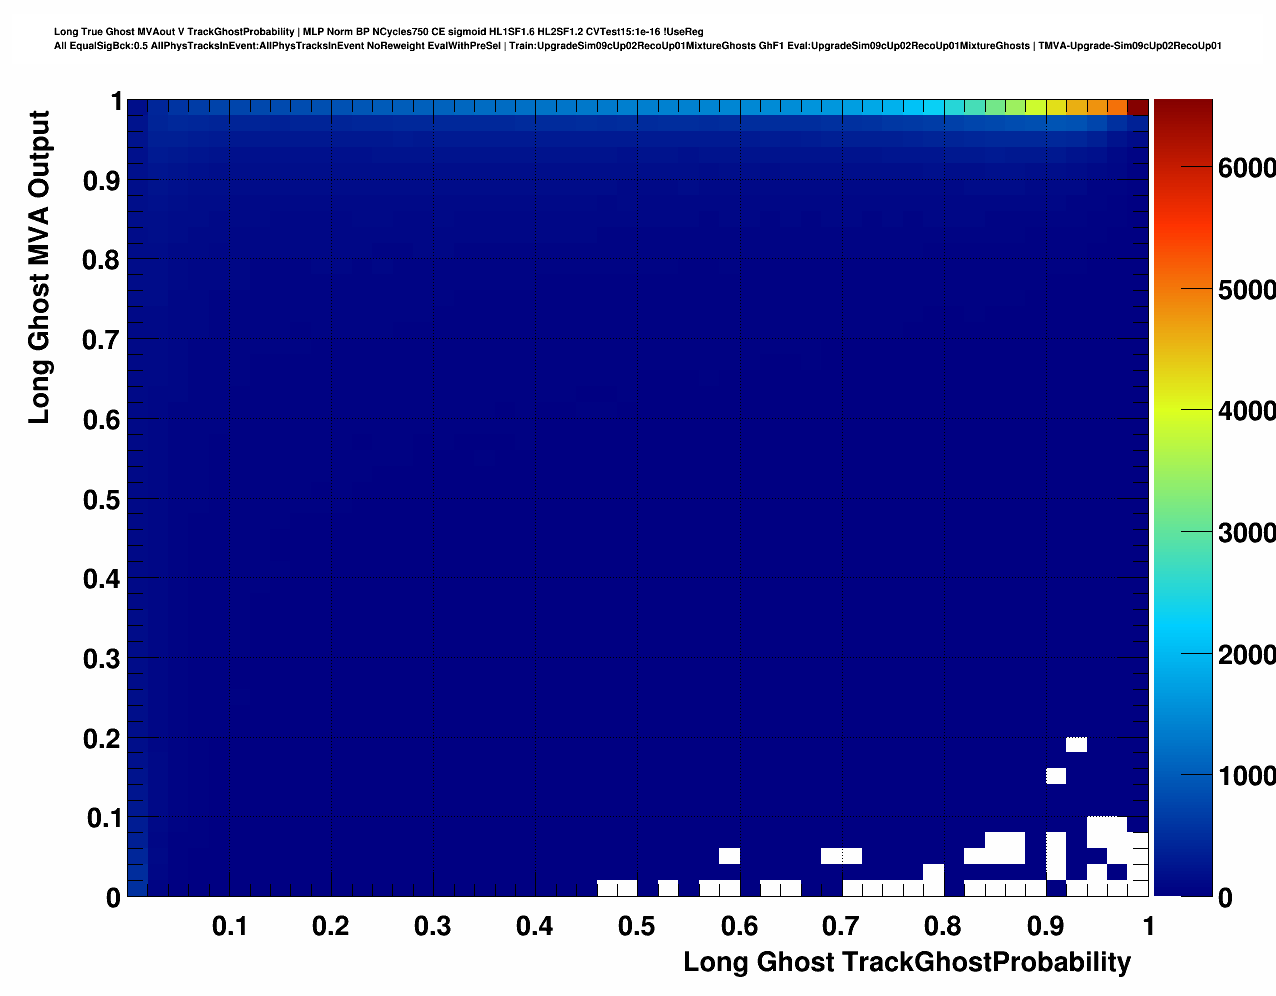The height and width of the screenshot is (996, 1276).
Task: Click the x-axis tick label 0.8
Action: 944,926
